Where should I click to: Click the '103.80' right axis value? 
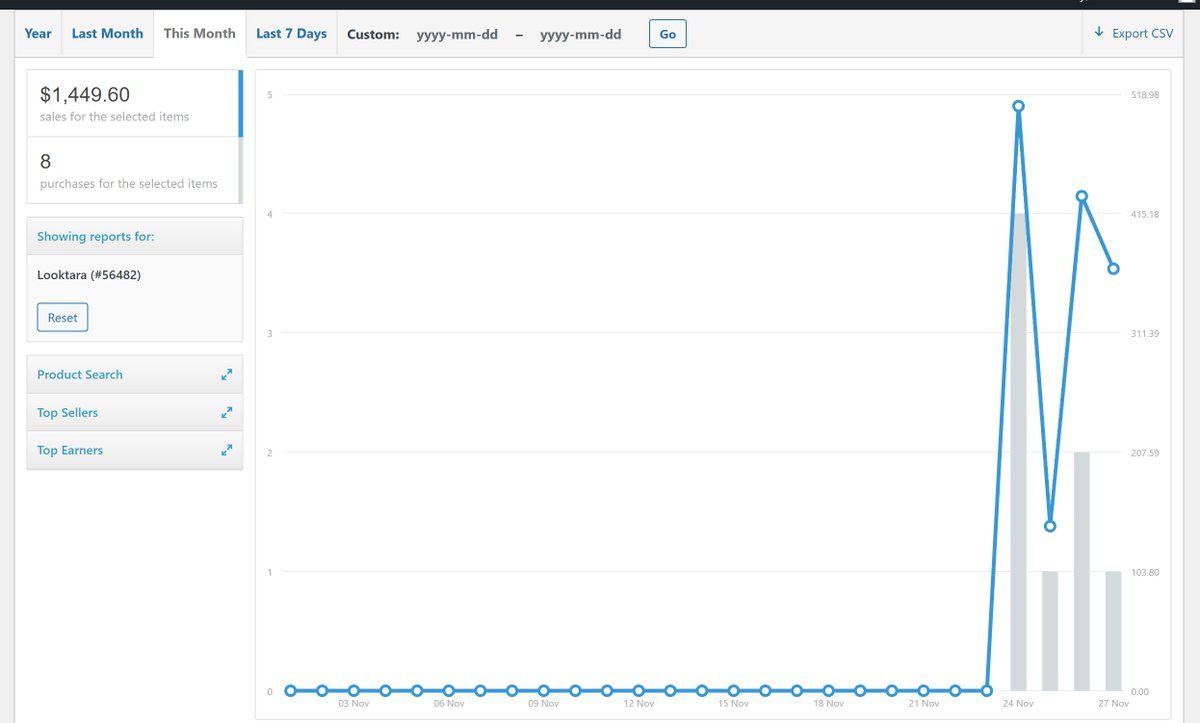(1145, 572)
